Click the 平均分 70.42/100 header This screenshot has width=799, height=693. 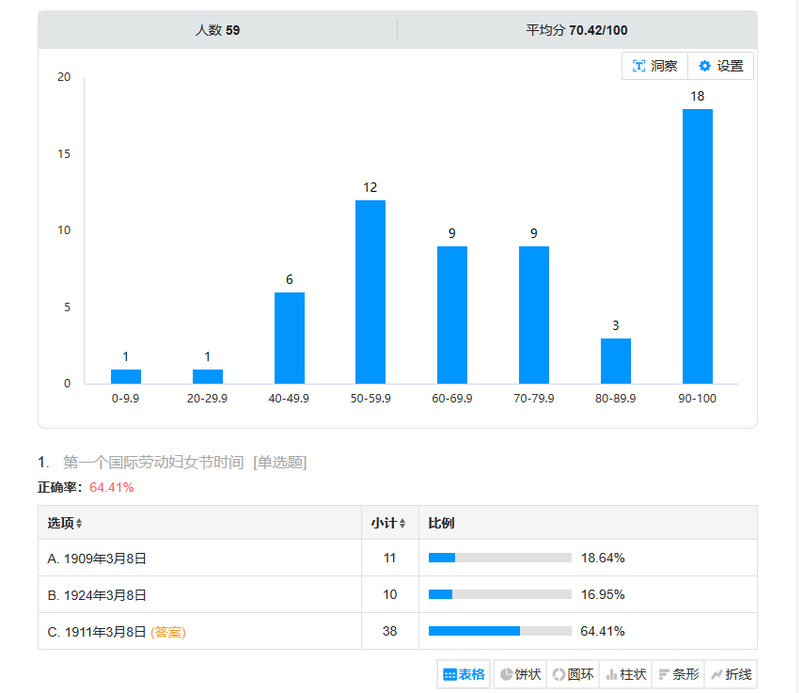[576, 30]
